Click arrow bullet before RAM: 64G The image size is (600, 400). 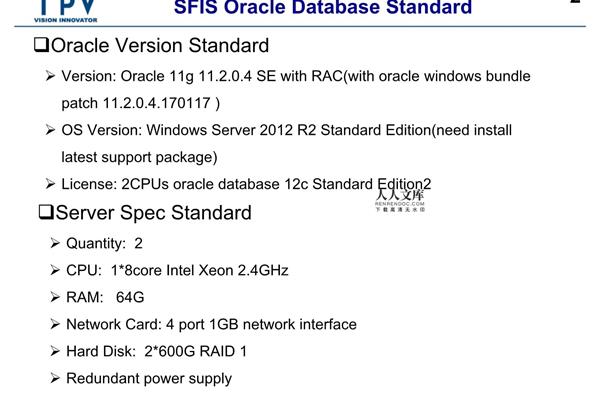[x=55, y=297]
